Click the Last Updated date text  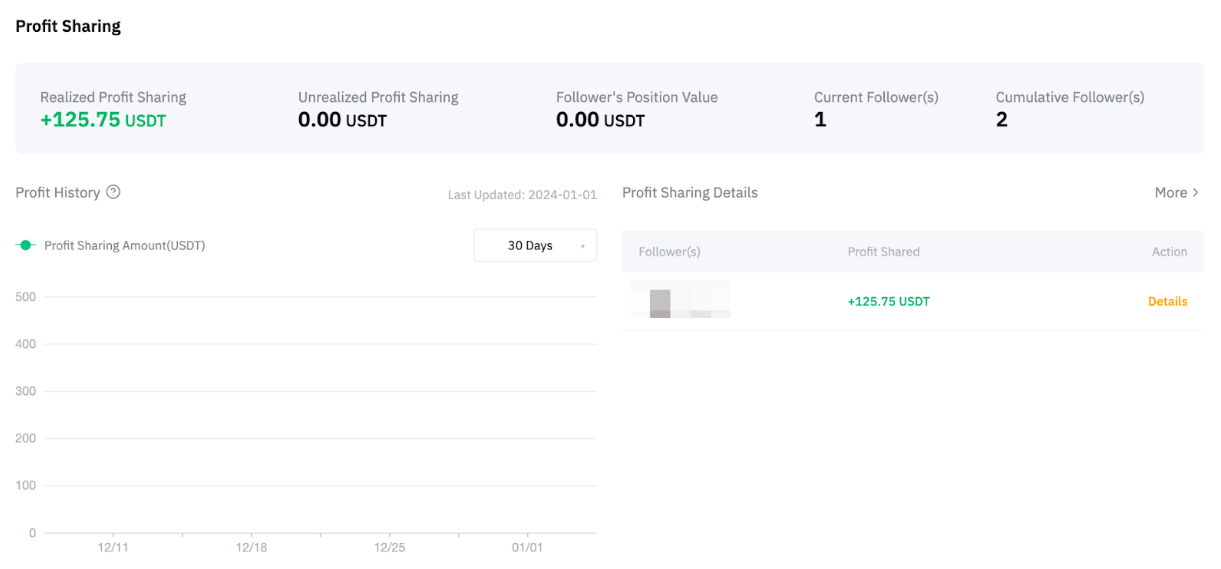522,194
